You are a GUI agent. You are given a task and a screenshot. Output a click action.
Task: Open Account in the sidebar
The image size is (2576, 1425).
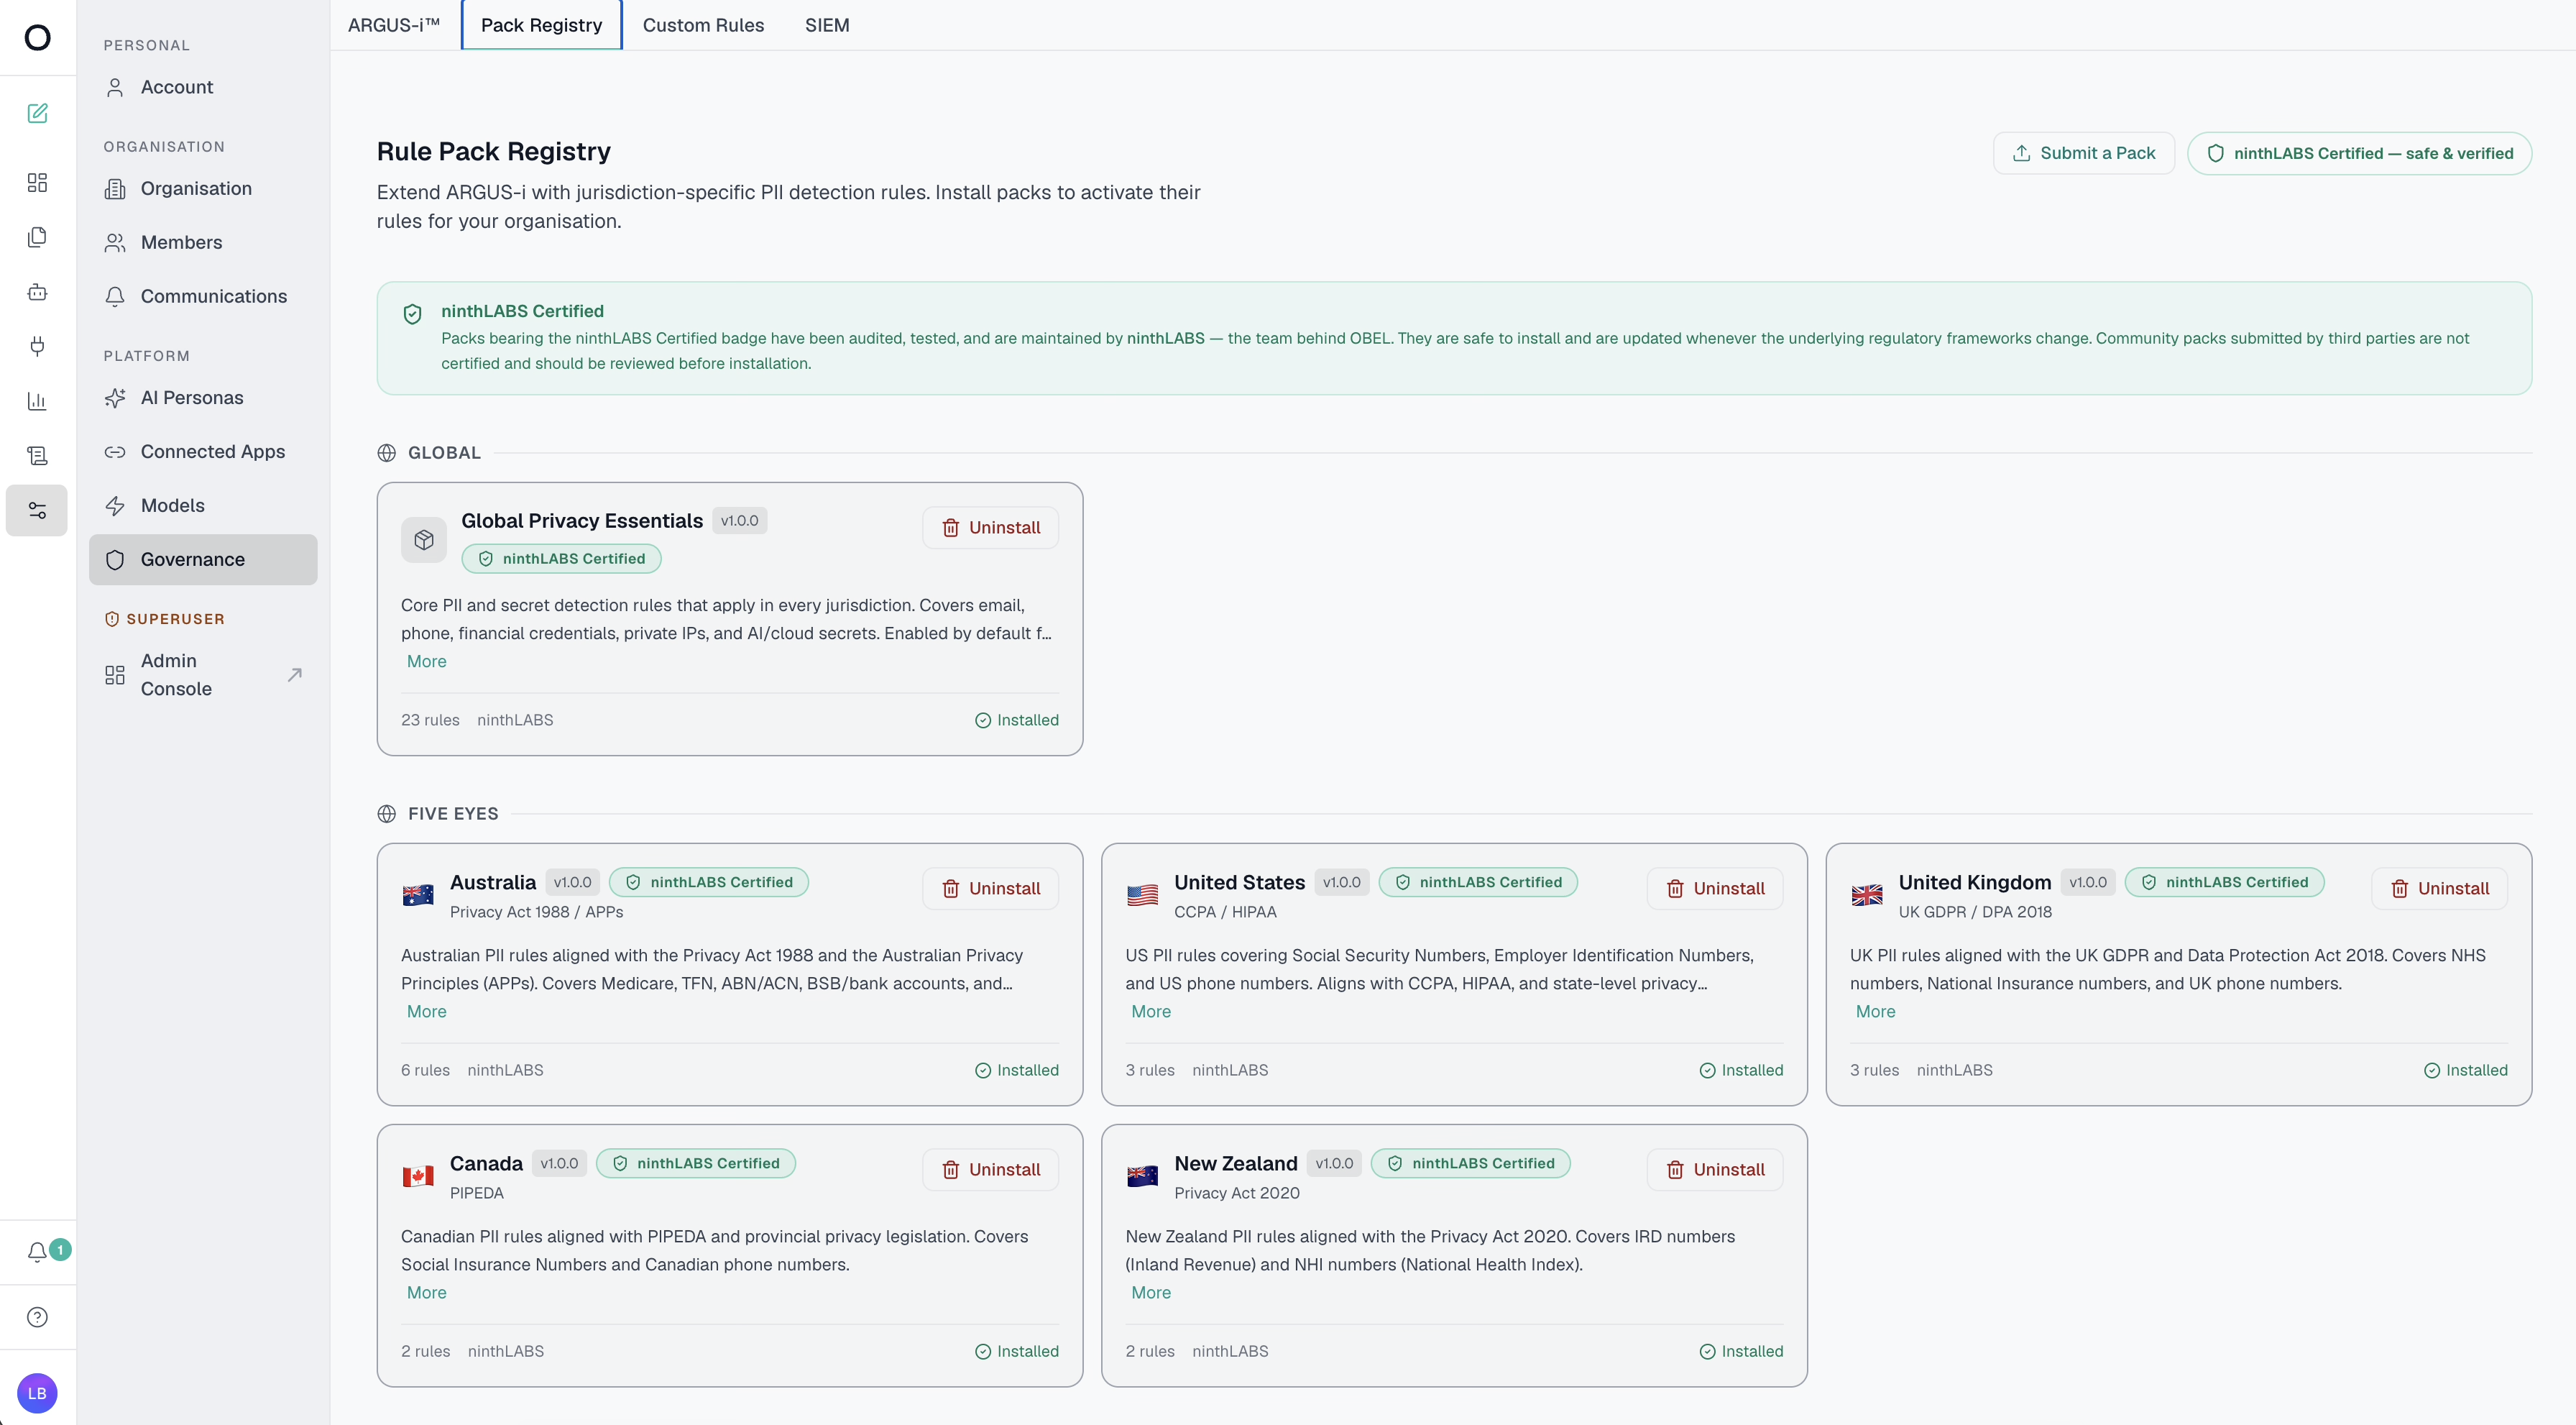click(x=203, y=87)
